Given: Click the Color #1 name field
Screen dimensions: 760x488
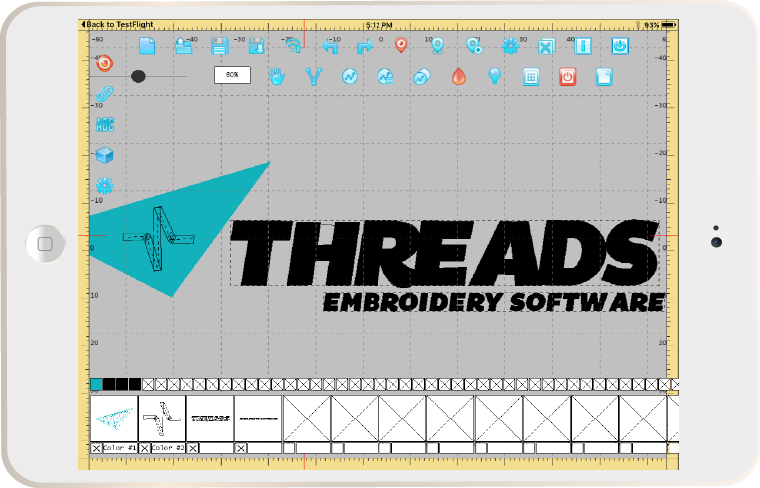Looking at the screenshot, I should point(120,448).
